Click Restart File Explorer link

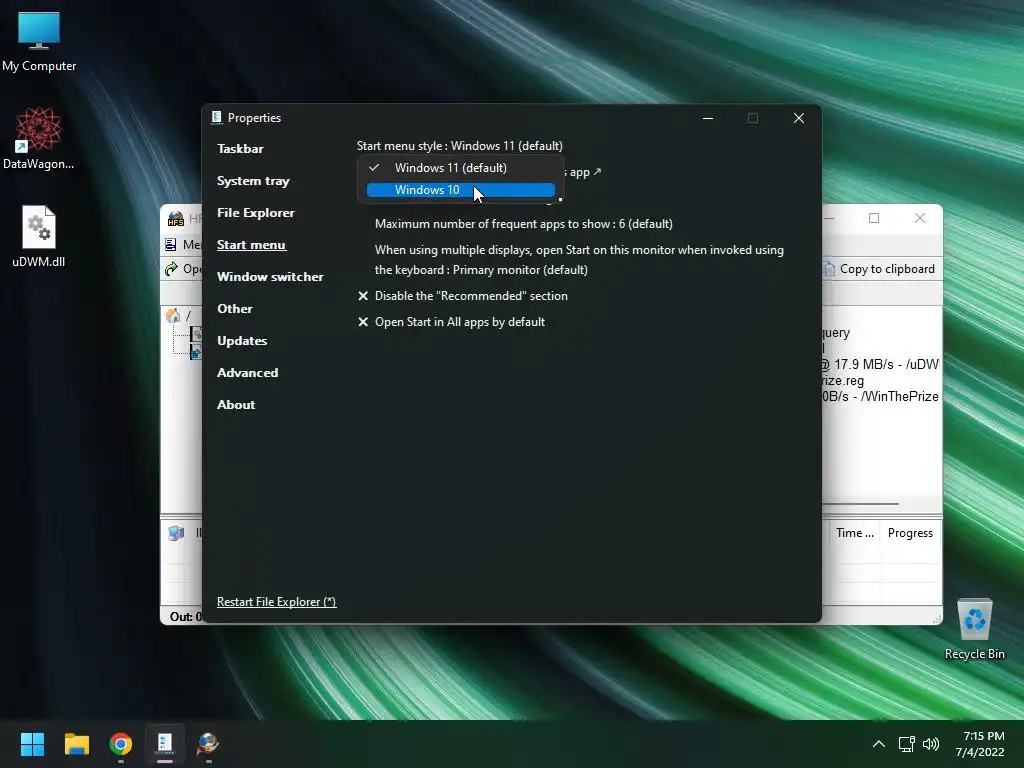(276, 602)
